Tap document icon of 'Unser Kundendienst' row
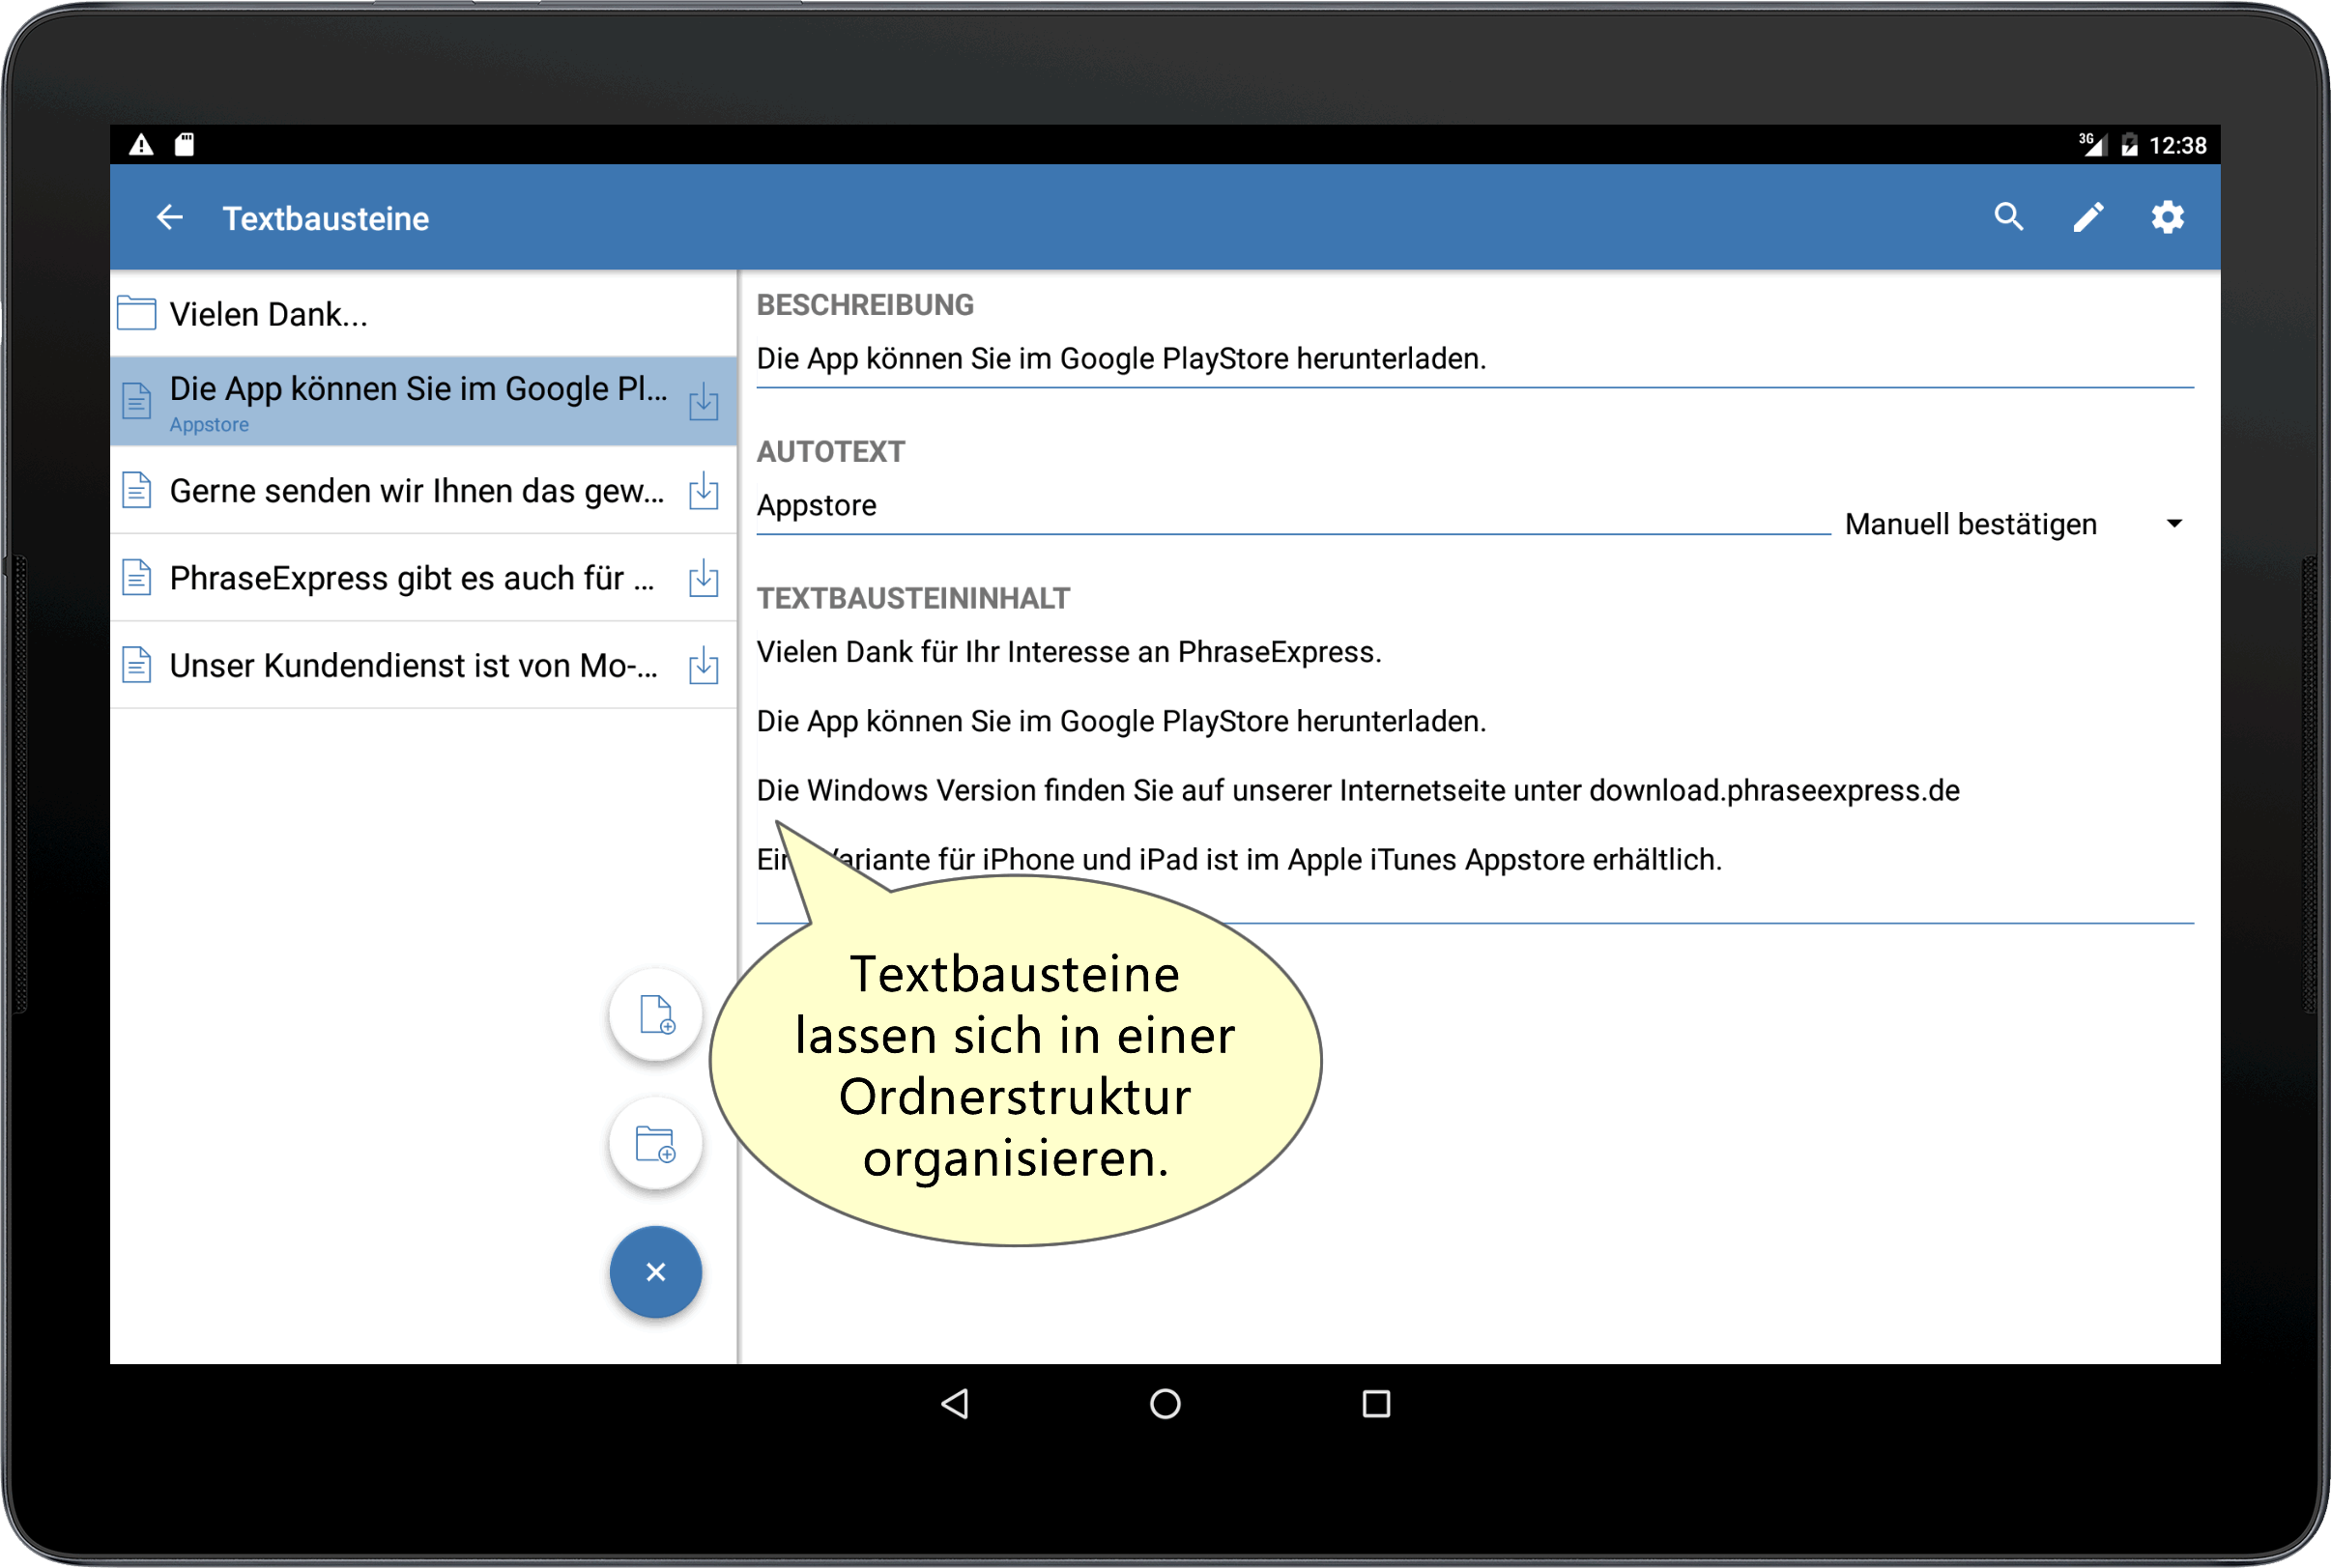This screenshot has height=1568, width=2331. tap(136, 665)
